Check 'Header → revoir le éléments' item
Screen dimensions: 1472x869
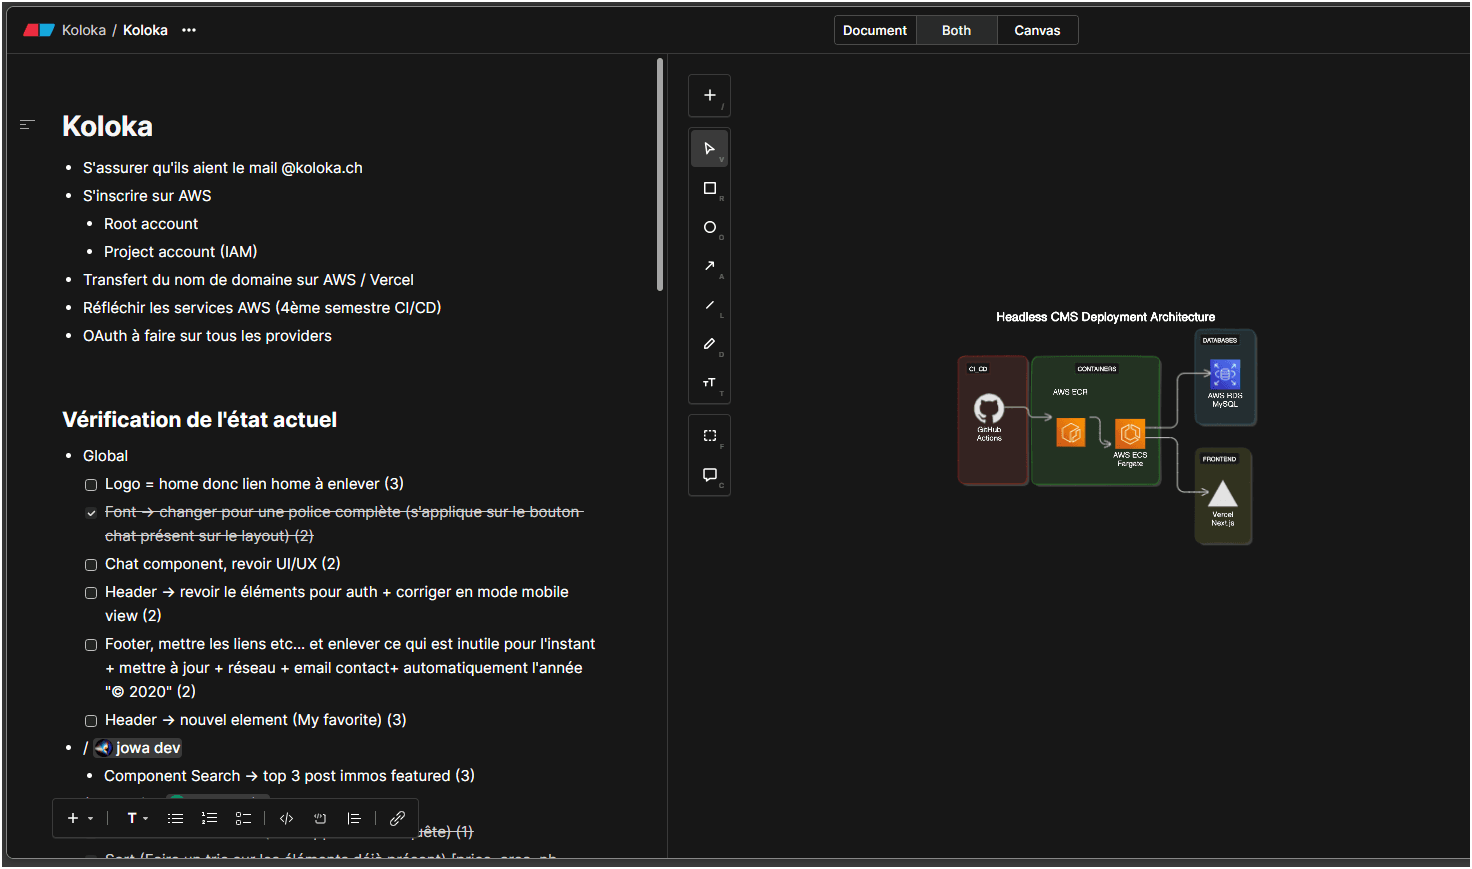tap(91, 593)
